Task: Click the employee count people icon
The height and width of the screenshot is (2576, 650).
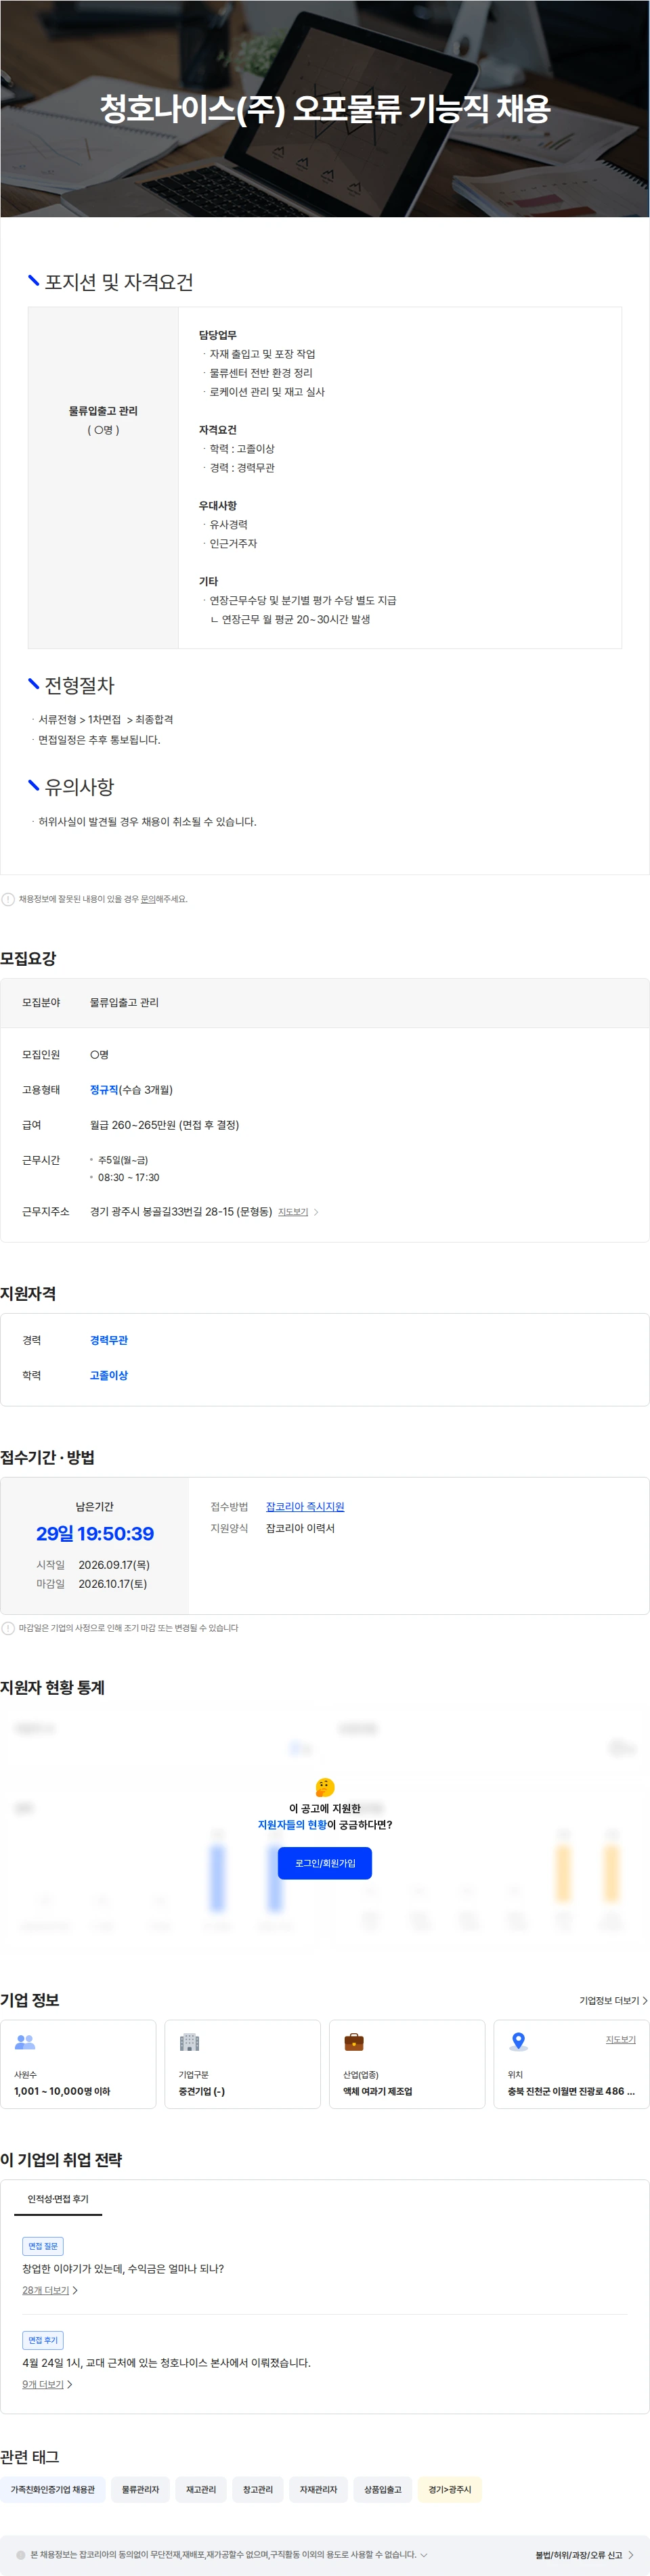Action: tap(25, 2041)
